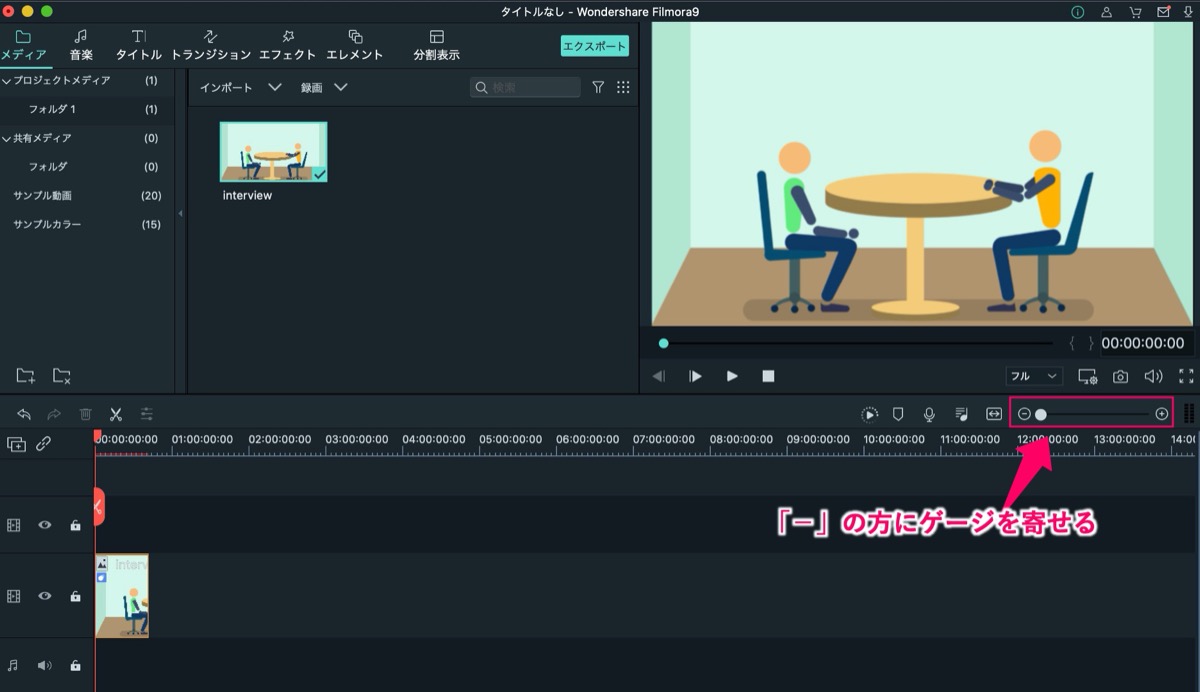The width and height of the screenshot is (1200, 692).
Task: Switch to the トランジション tab
Action: coord(211,46)
